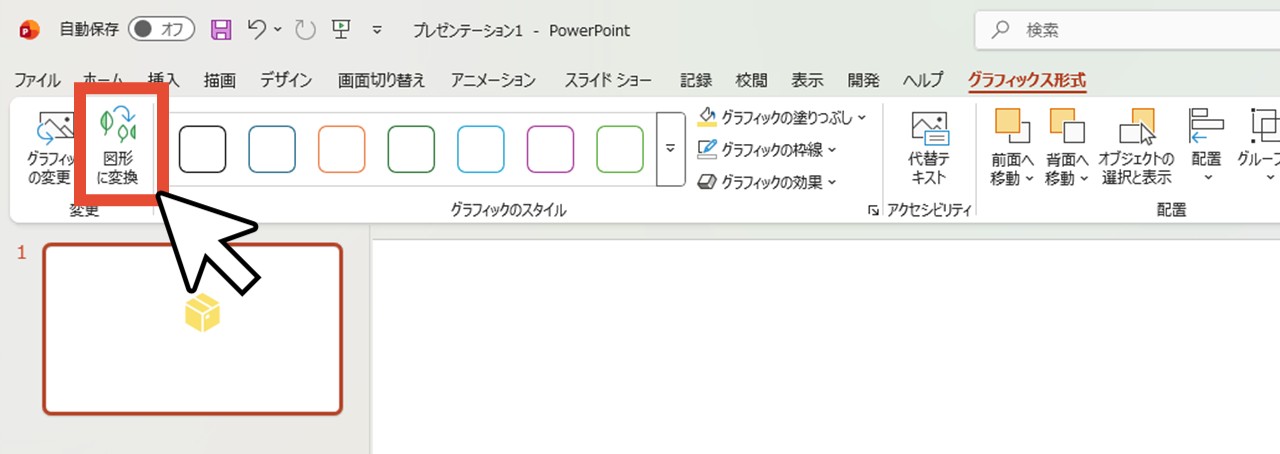Apply the black outline graphic style
This screenshot has width=1280, height=454.
(202, 150)
